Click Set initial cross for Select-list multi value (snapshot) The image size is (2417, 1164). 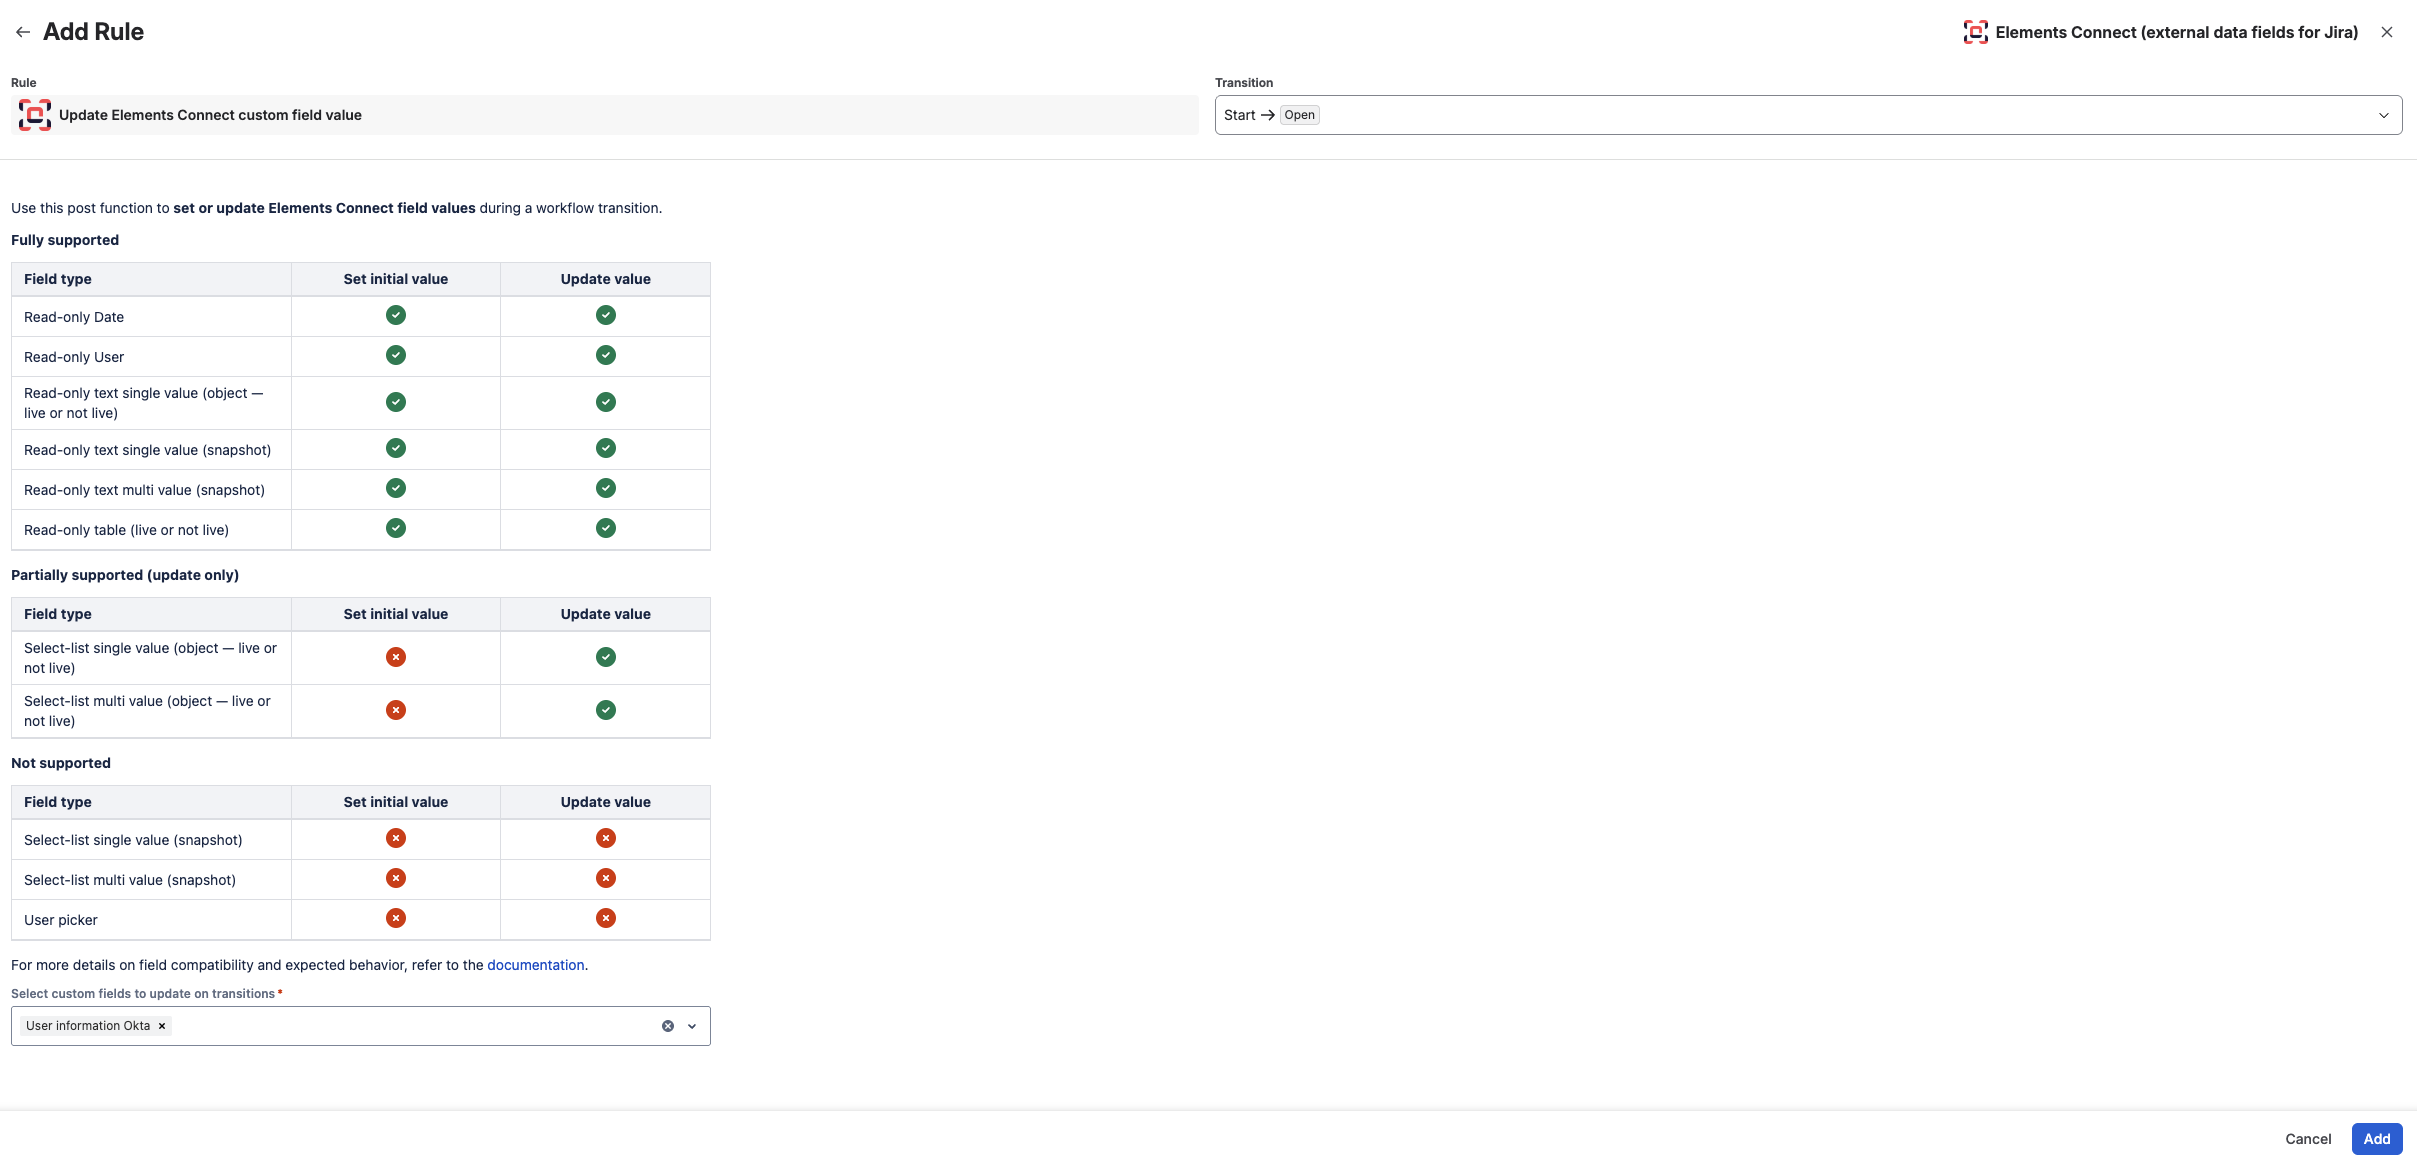396,878
